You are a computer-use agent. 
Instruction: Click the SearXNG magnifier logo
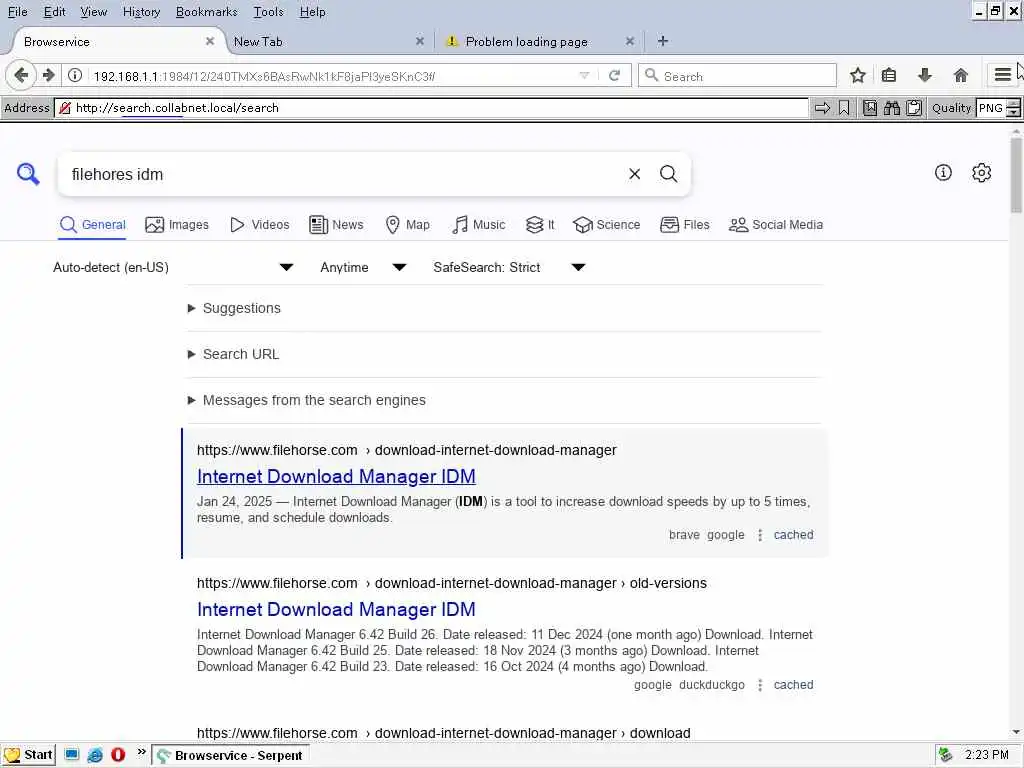click(28, 174)
